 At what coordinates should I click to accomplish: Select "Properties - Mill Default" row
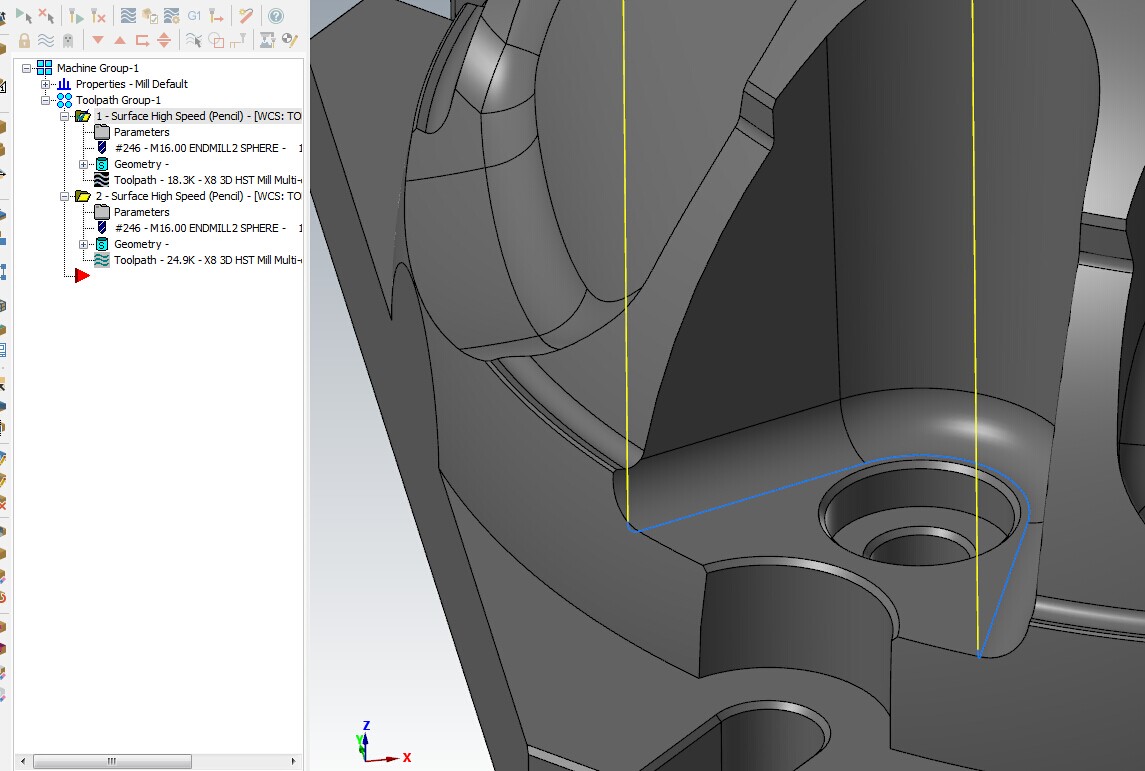[131, 84]
